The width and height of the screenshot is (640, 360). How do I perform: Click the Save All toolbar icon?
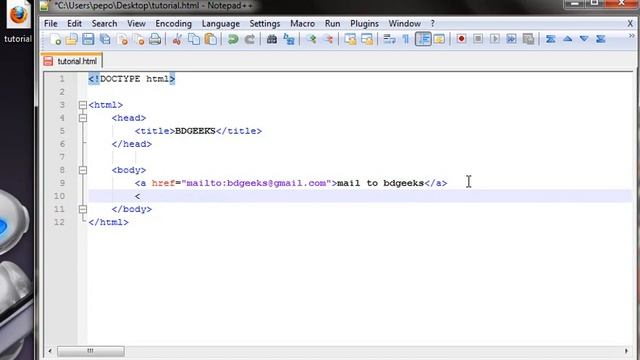click(105, 39)
